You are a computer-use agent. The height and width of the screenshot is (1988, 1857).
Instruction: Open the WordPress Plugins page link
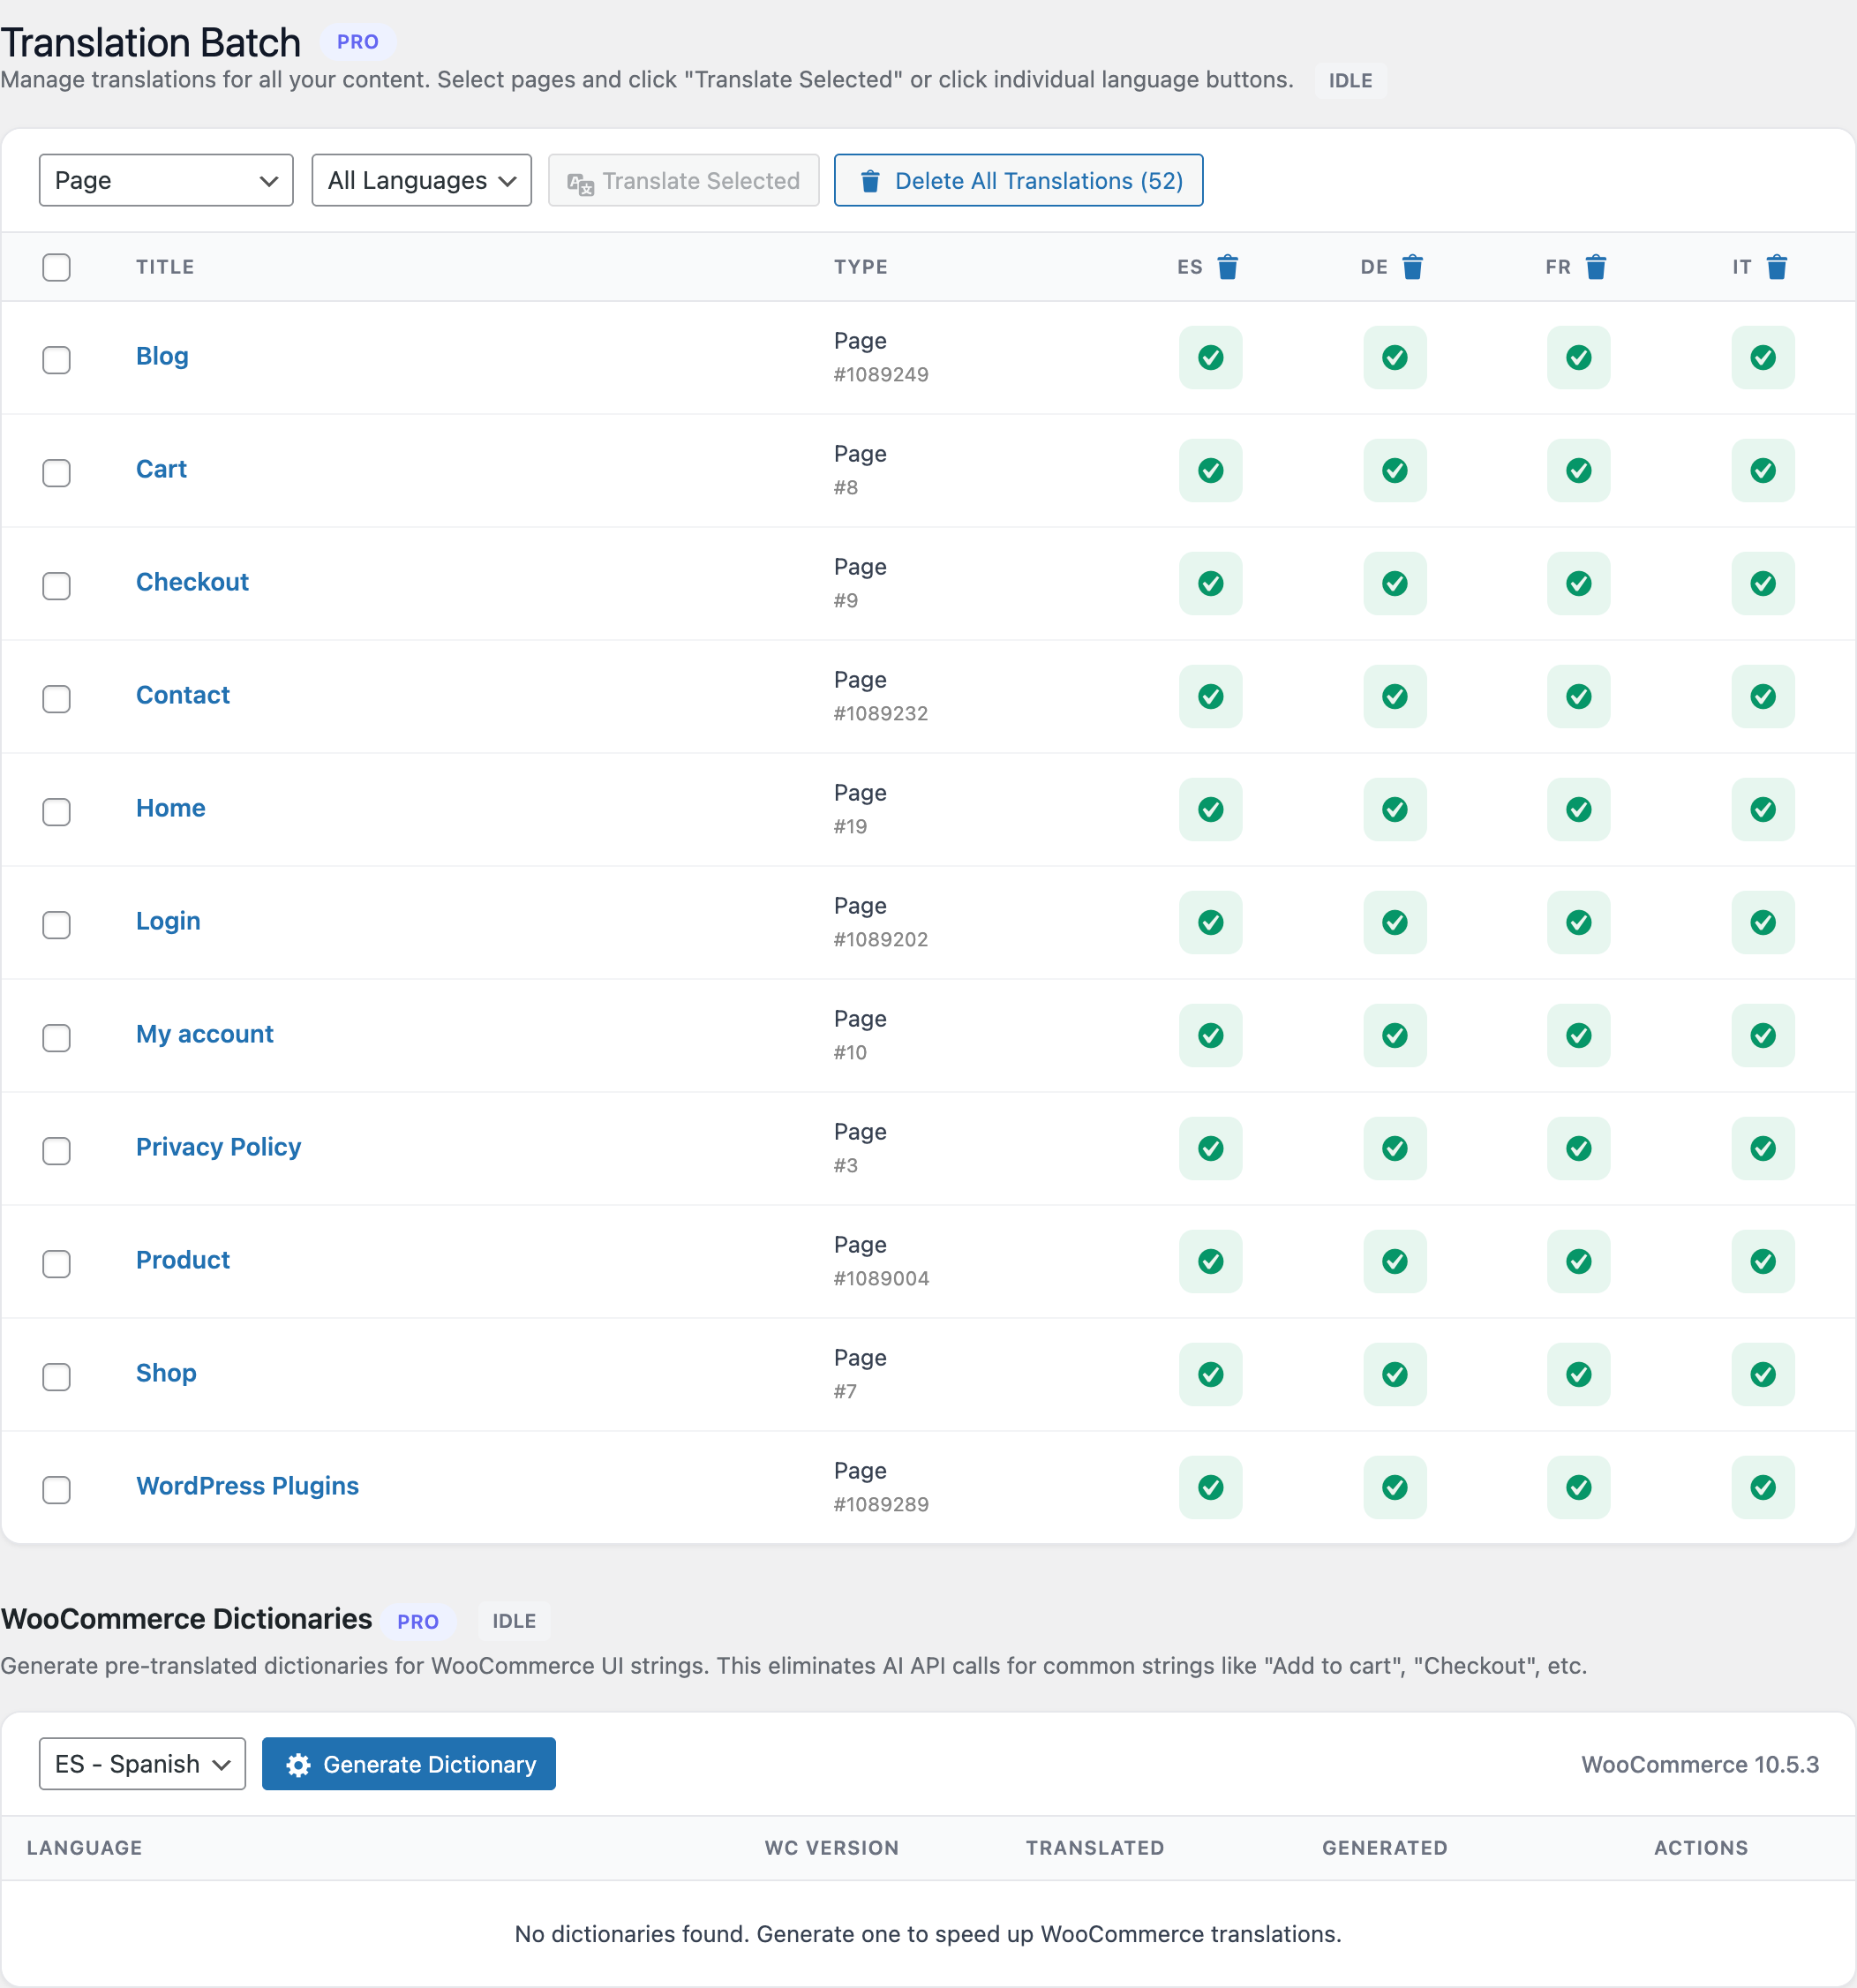(247, 1486)
